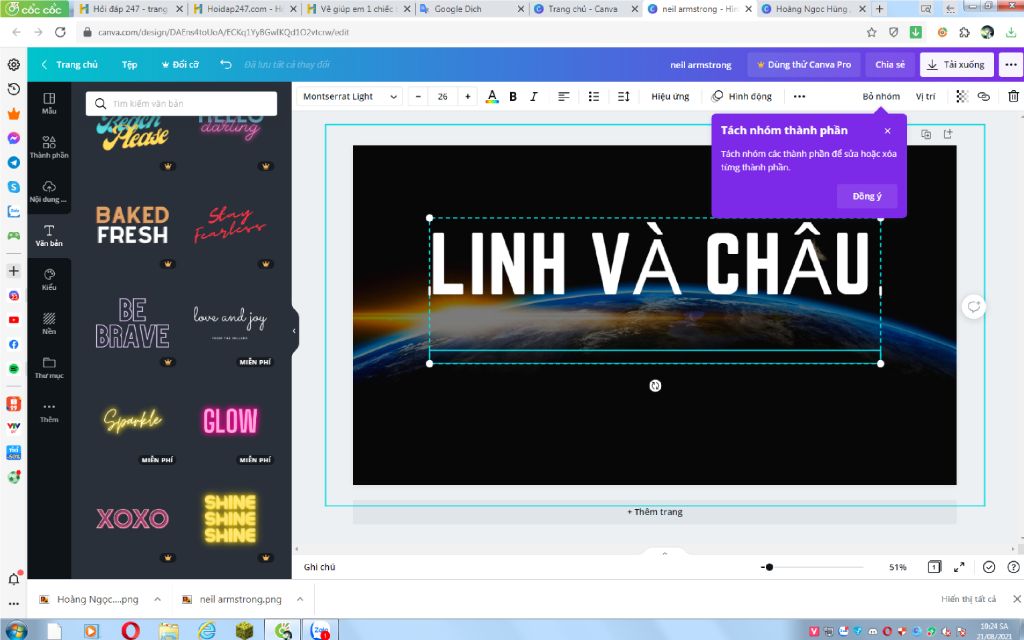Screen dimensions: 1024x640
Task: Adjust the zoom slider handle
Action: click(769, 567)
